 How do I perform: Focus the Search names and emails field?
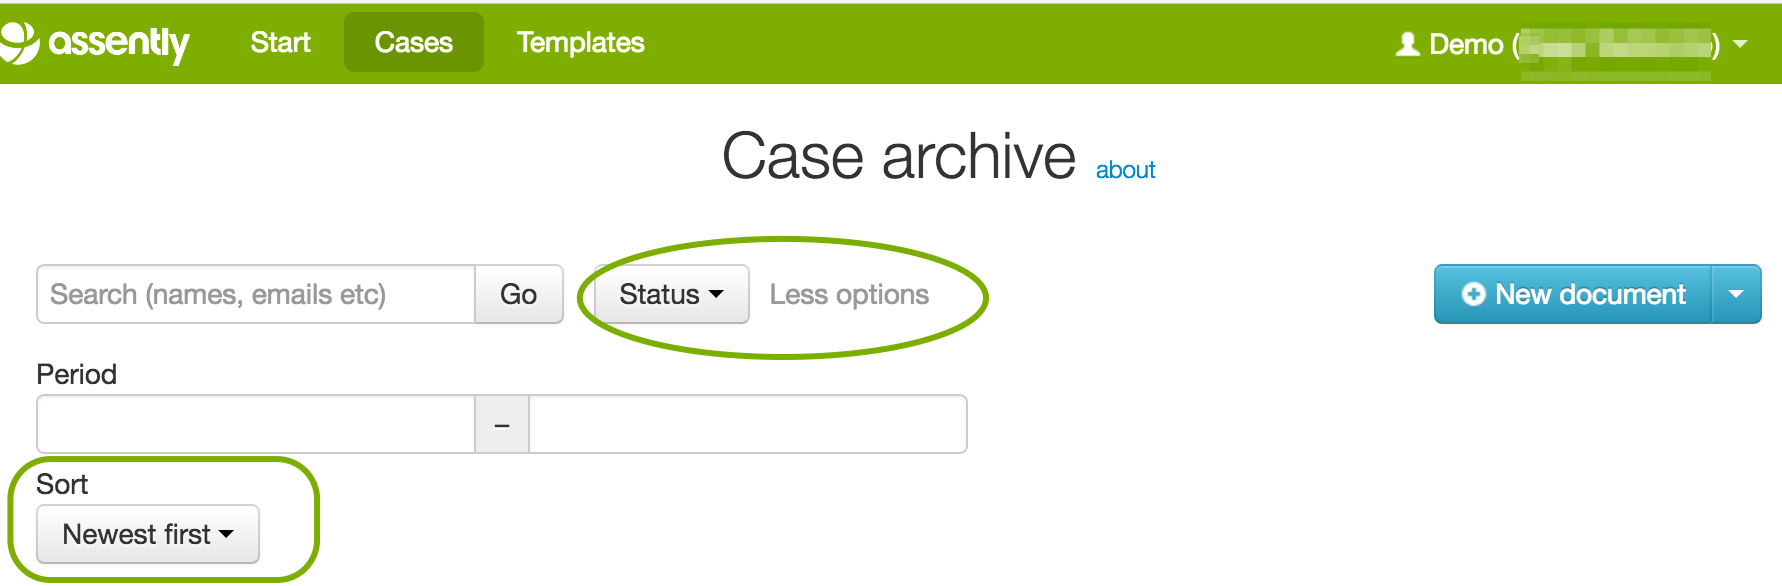[x=256, y=294]
